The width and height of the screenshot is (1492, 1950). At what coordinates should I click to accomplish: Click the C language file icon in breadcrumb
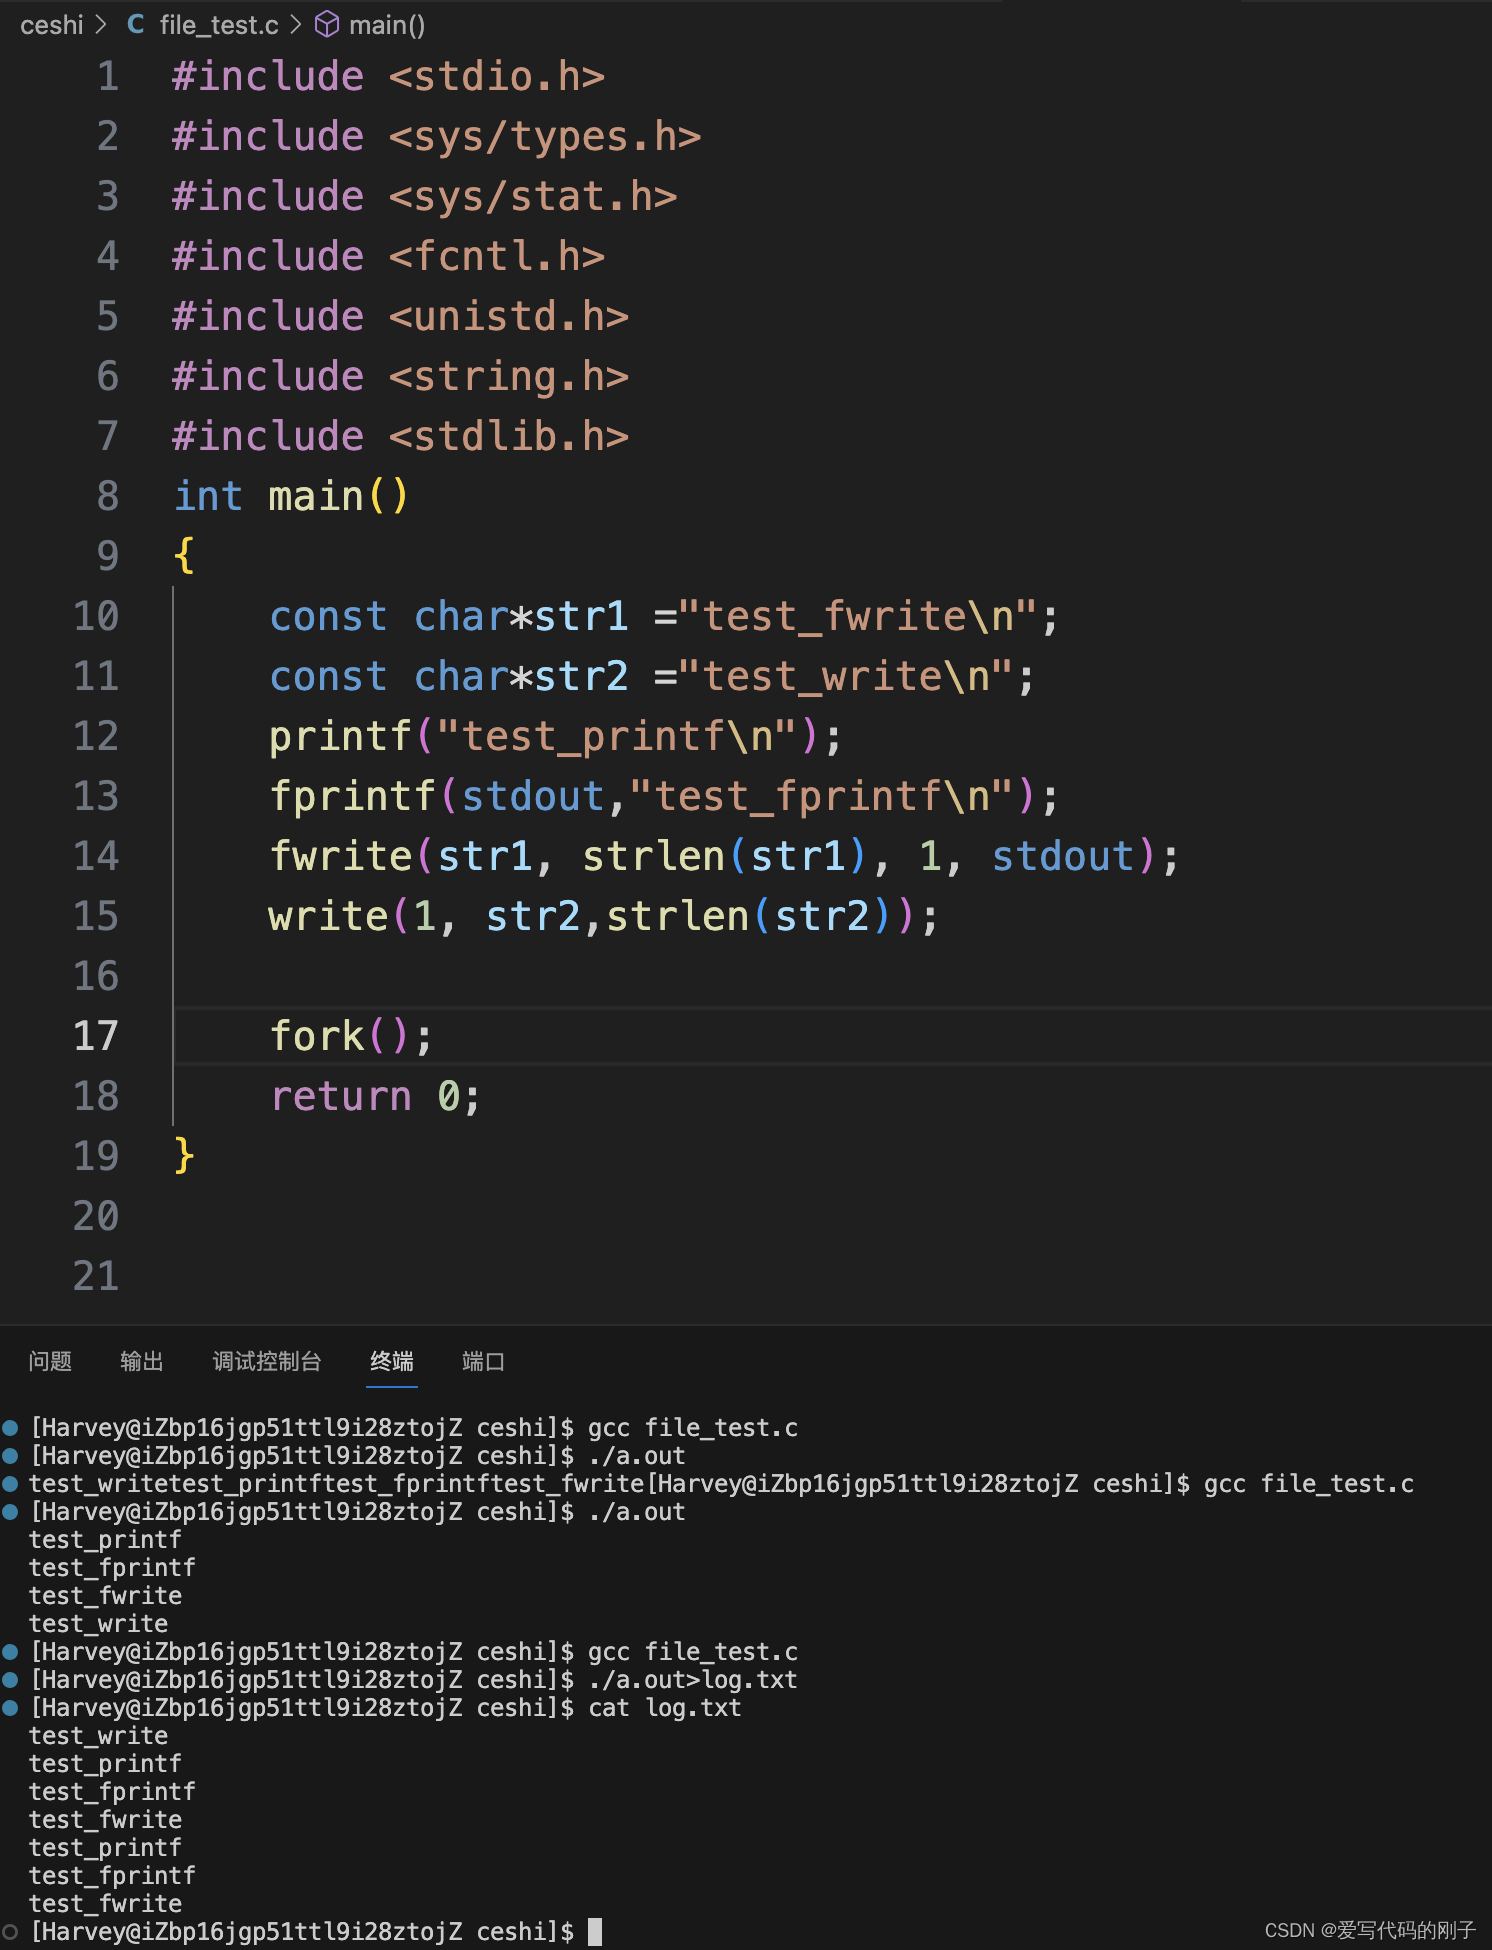pyautogui.click(x=136, y=24)
